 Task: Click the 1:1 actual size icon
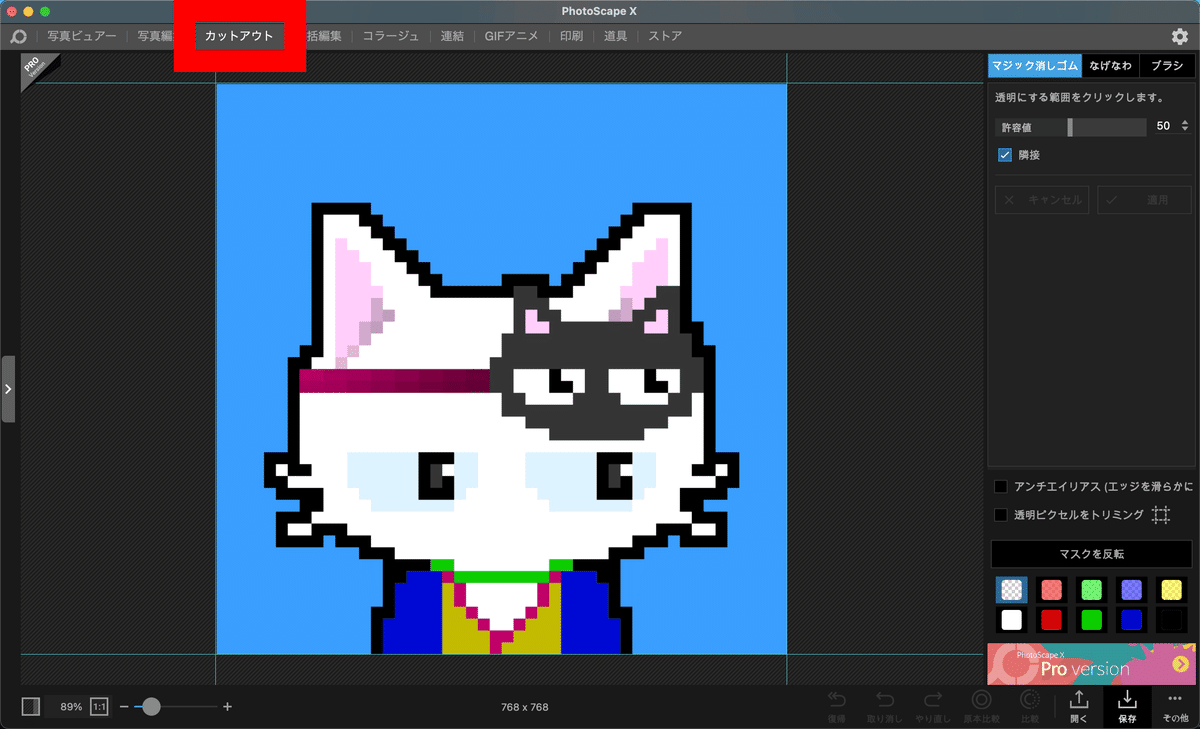pyautogui.click(x=100, y=706)
